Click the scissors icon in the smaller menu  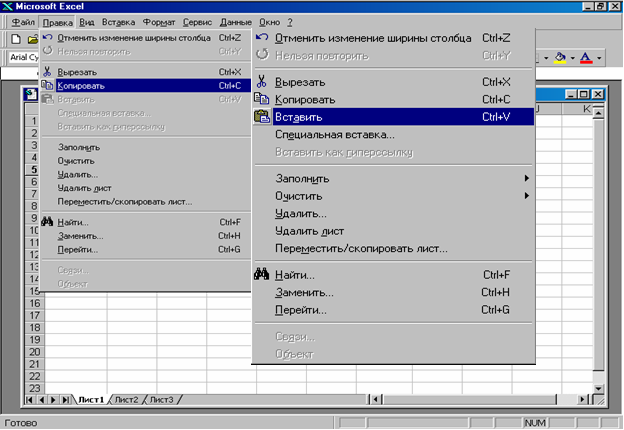(x=47, y=72)
